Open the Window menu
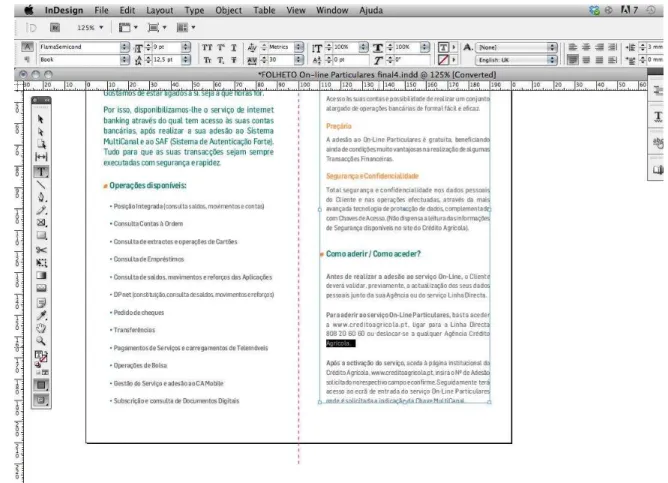Viewport: 668px width, 483px height. pyautogui.click(x=332, y=10)
